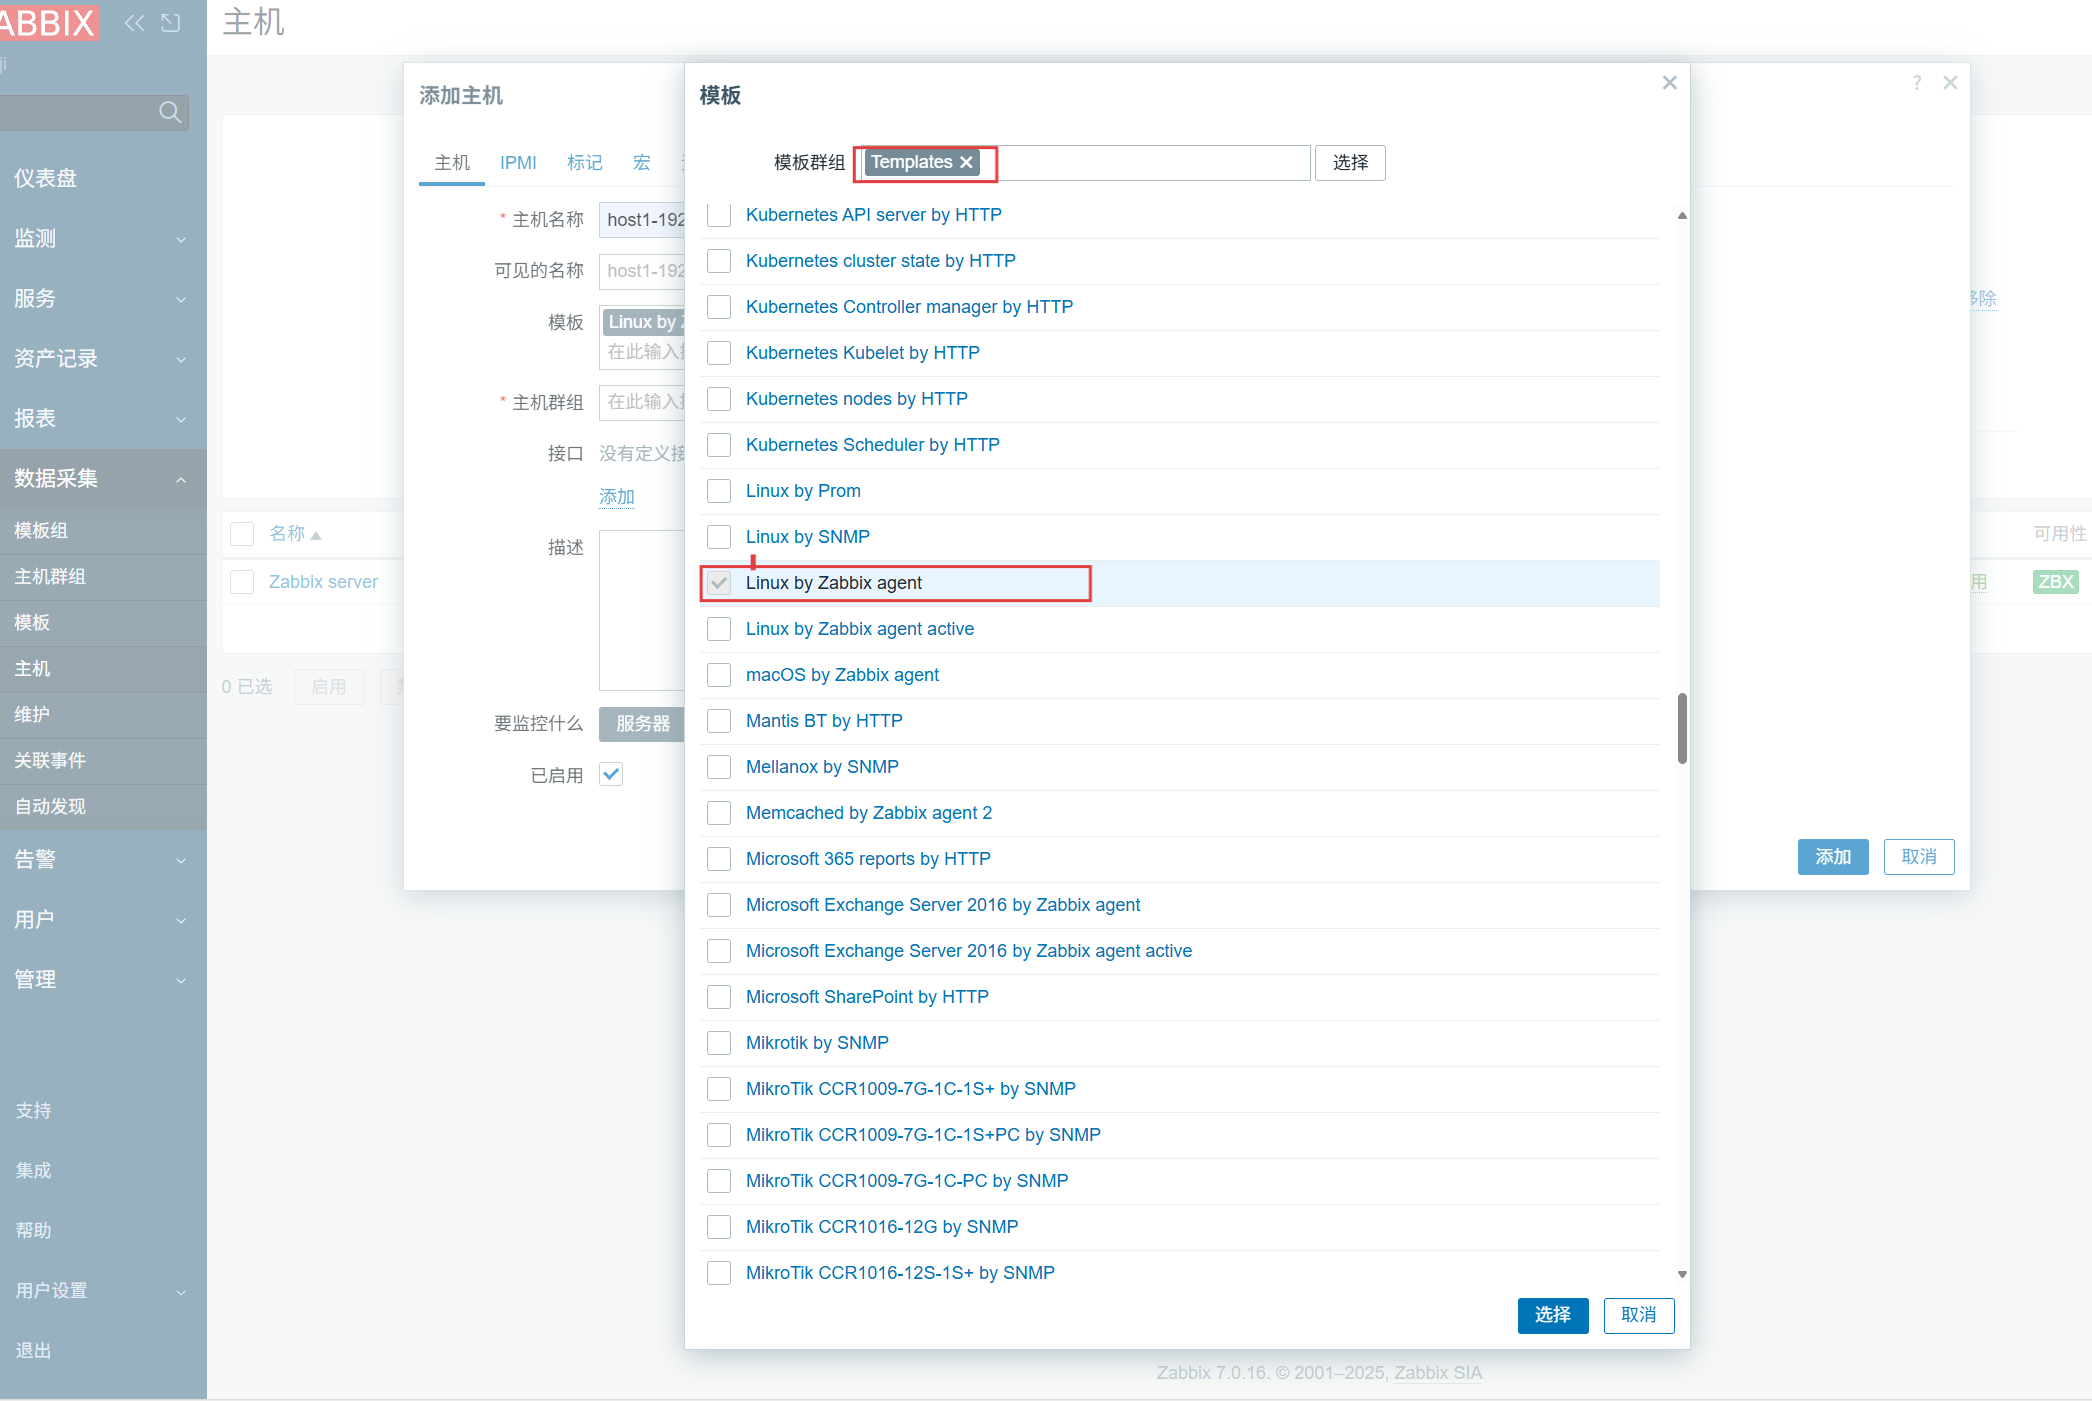Switch to the 宏 tab
The height and width of the screenshot is (1401, 2092).
[642, 162]
